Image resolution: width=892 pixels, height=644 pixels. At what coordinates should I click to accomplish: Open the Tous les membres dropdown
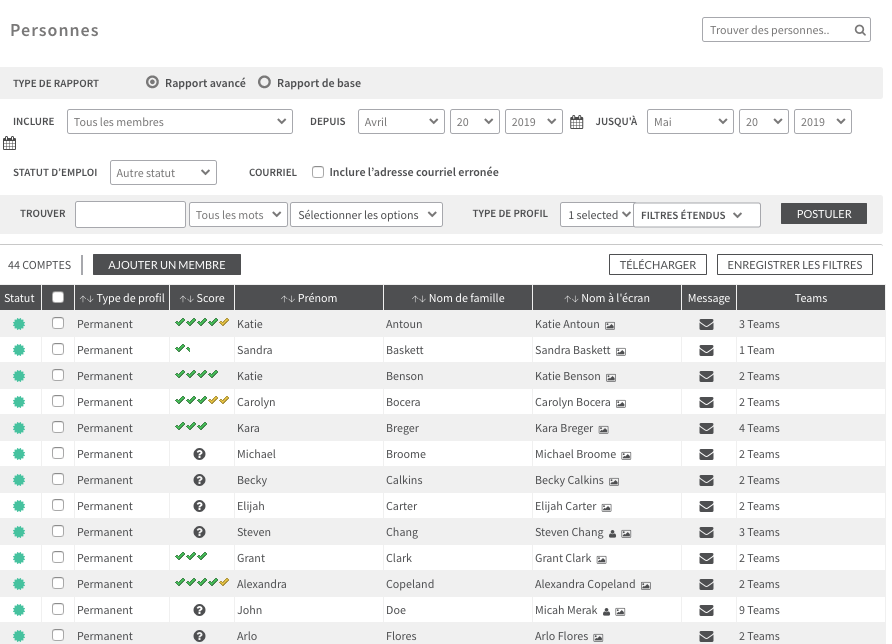180,122
